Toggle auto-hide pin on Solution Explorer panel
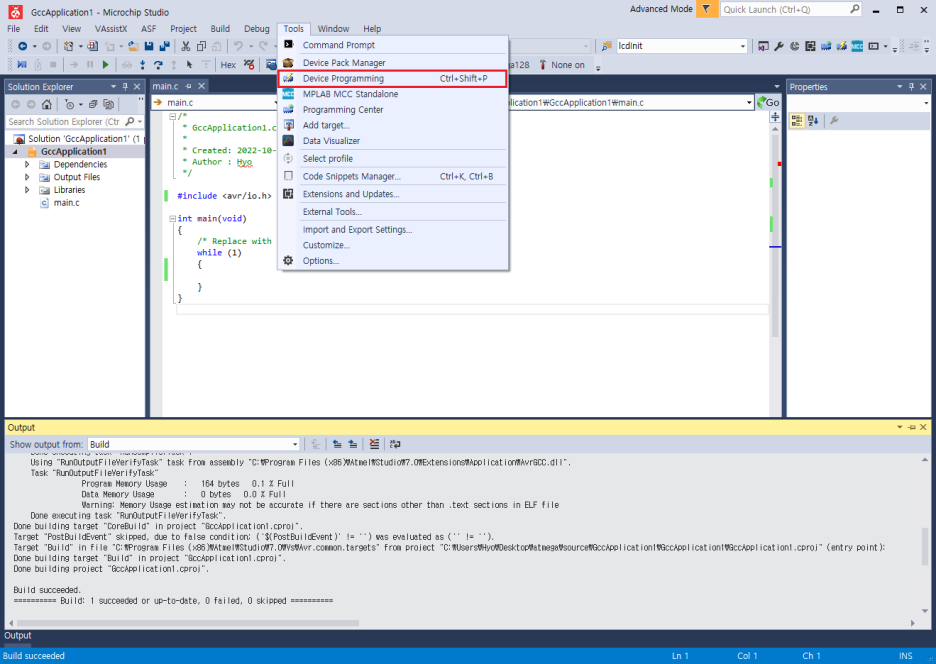936x664 pixels. (125, 87)
